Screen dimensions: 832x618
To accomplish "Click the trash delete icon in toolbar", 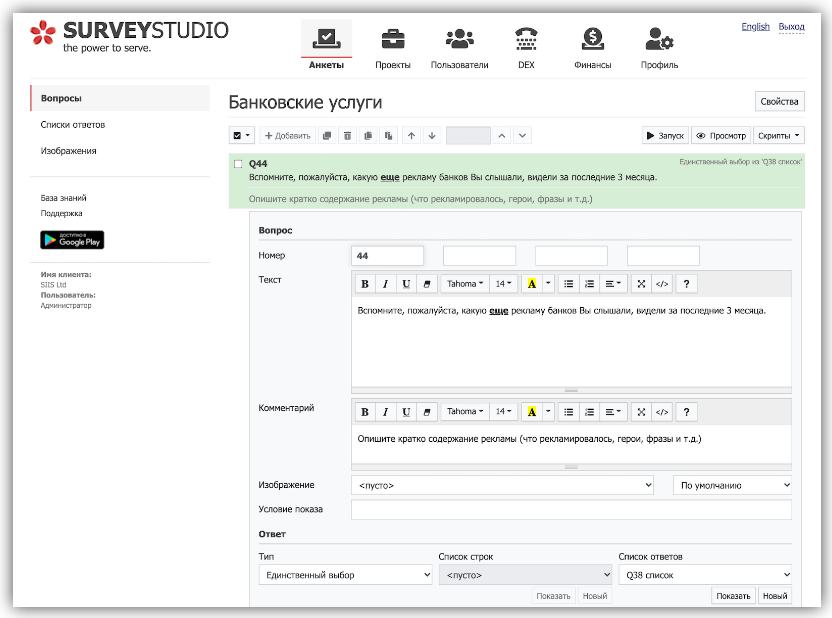I will [347, 136].
